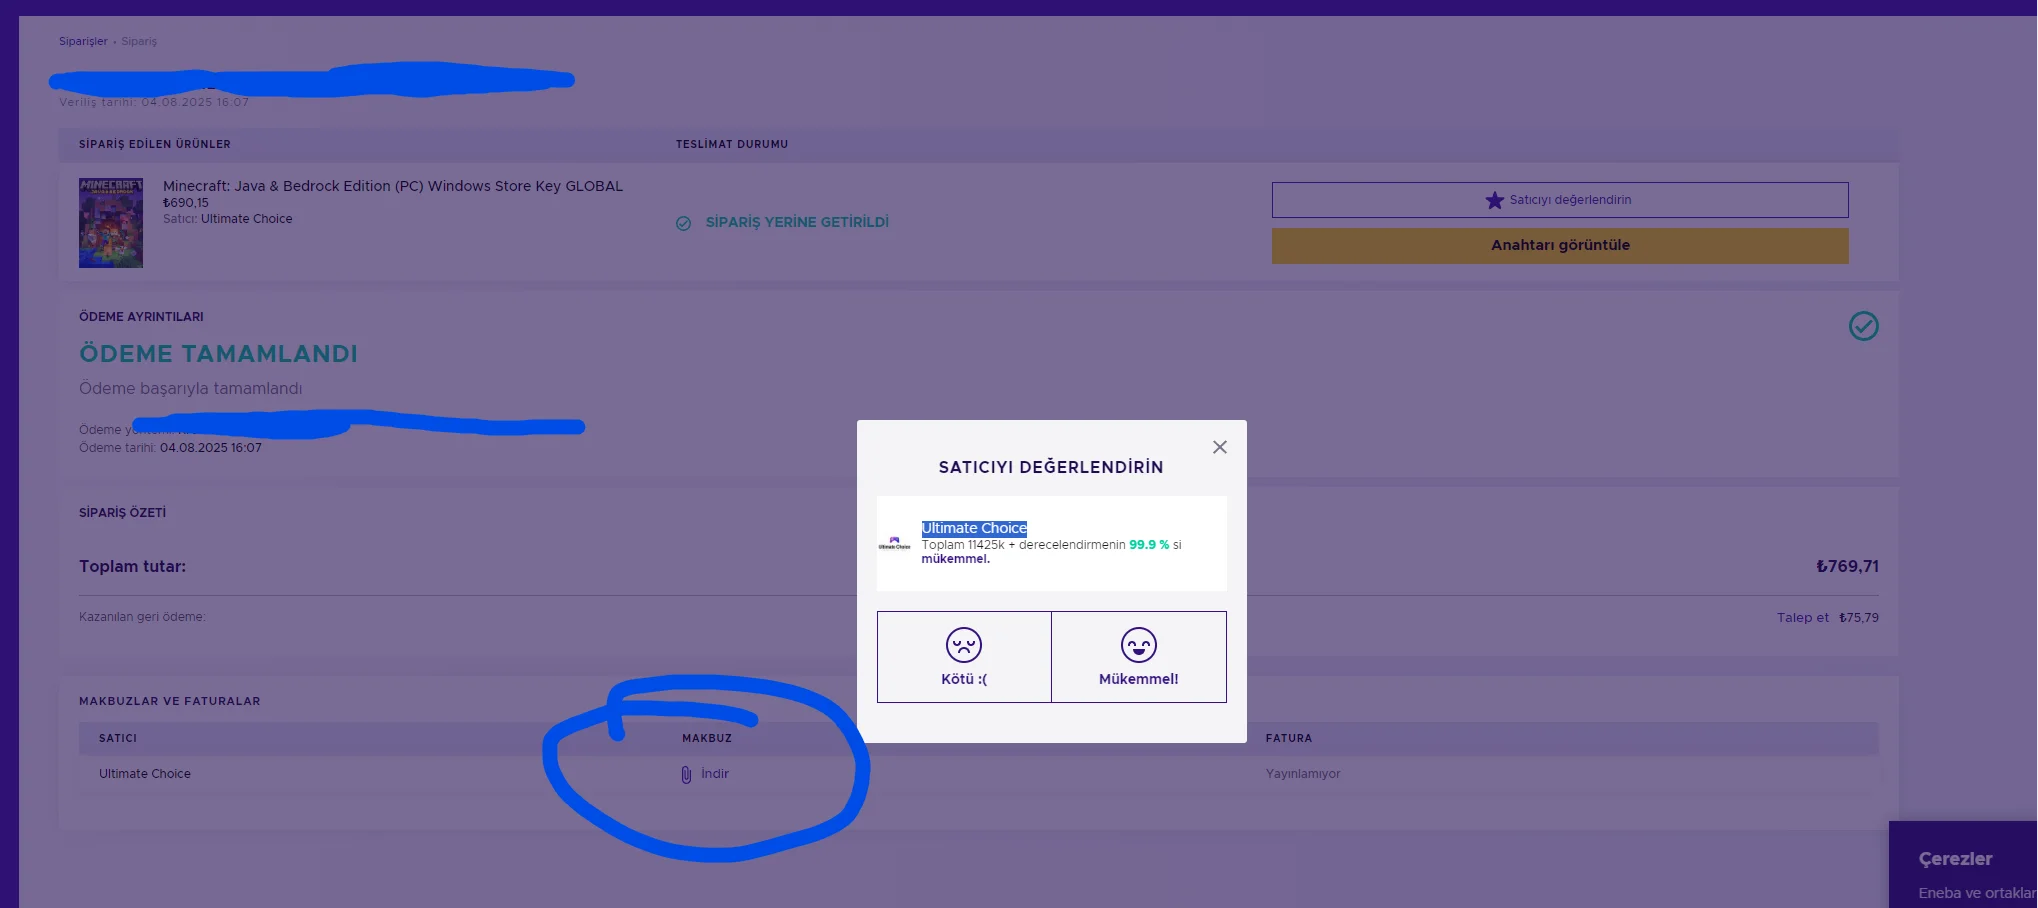Screen dimensions: 2038x908
Task: Click the Ultimate Choice seller logo in dialog
Action: 894,543
